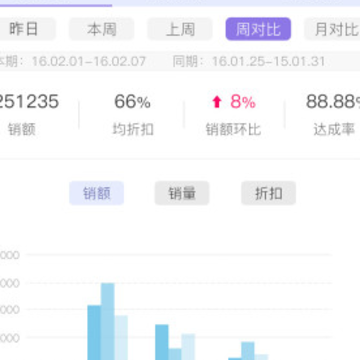Show the 销额 chart

point(97,193)
